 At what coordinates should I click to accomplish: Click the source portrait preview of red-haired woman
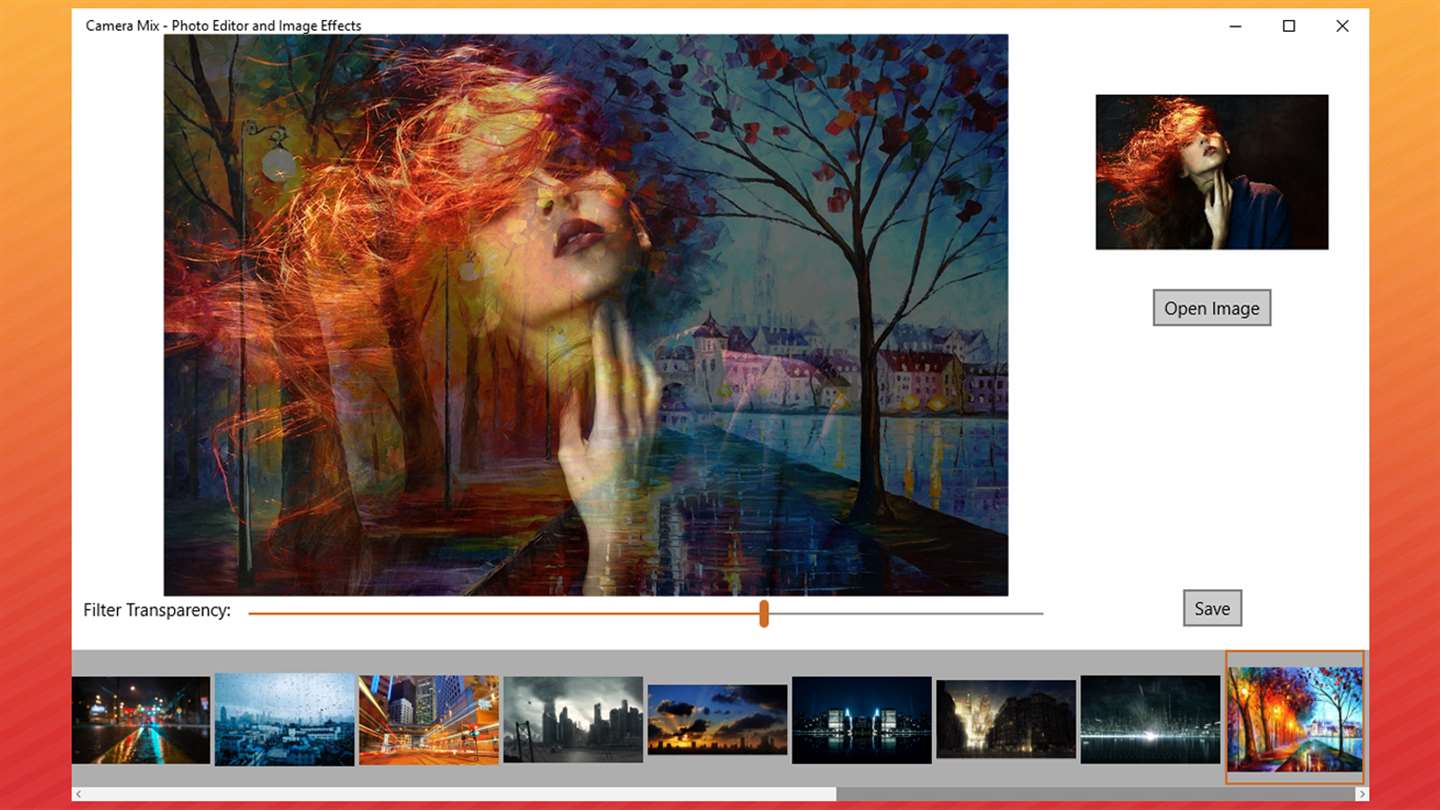point(1212,172)
